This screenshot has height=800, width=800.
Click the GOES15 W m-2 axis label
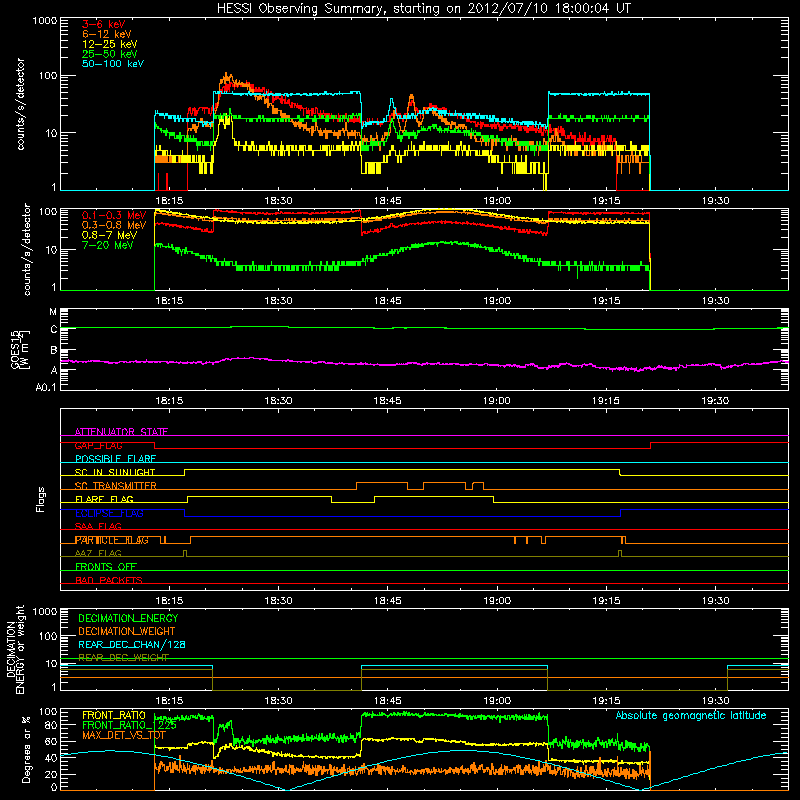[x=20, y=349]
